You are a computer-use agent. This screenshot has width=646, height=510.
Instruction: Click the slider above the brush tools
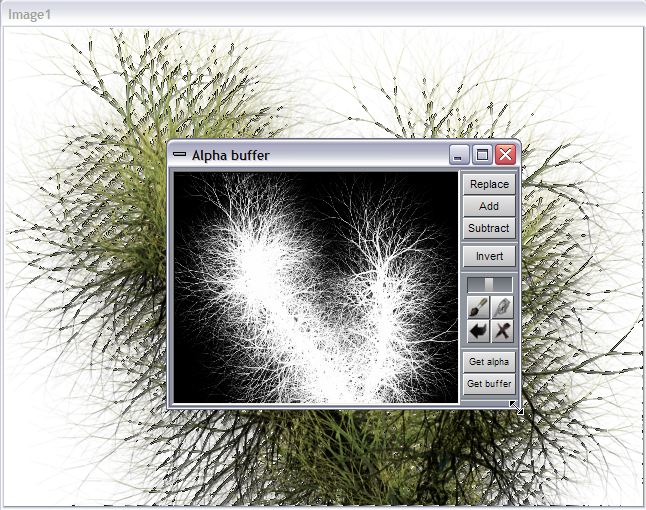489,285
